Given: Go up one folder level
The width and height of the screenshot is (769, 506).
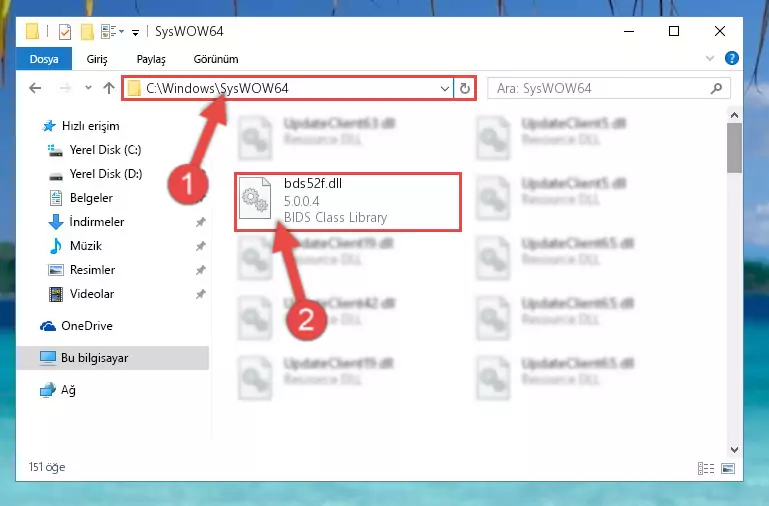Looking at the screenshot, I should click(109, 88).
